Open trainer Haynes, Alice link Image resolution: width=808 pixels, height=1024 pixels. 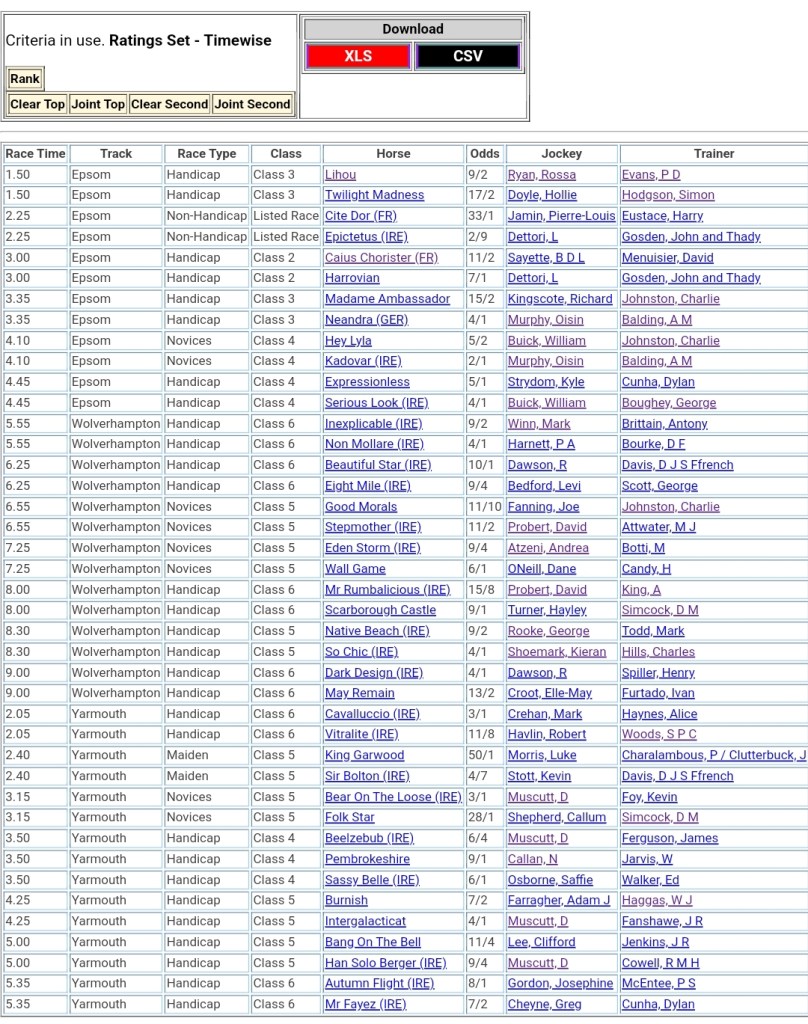(x=659, y=714)
